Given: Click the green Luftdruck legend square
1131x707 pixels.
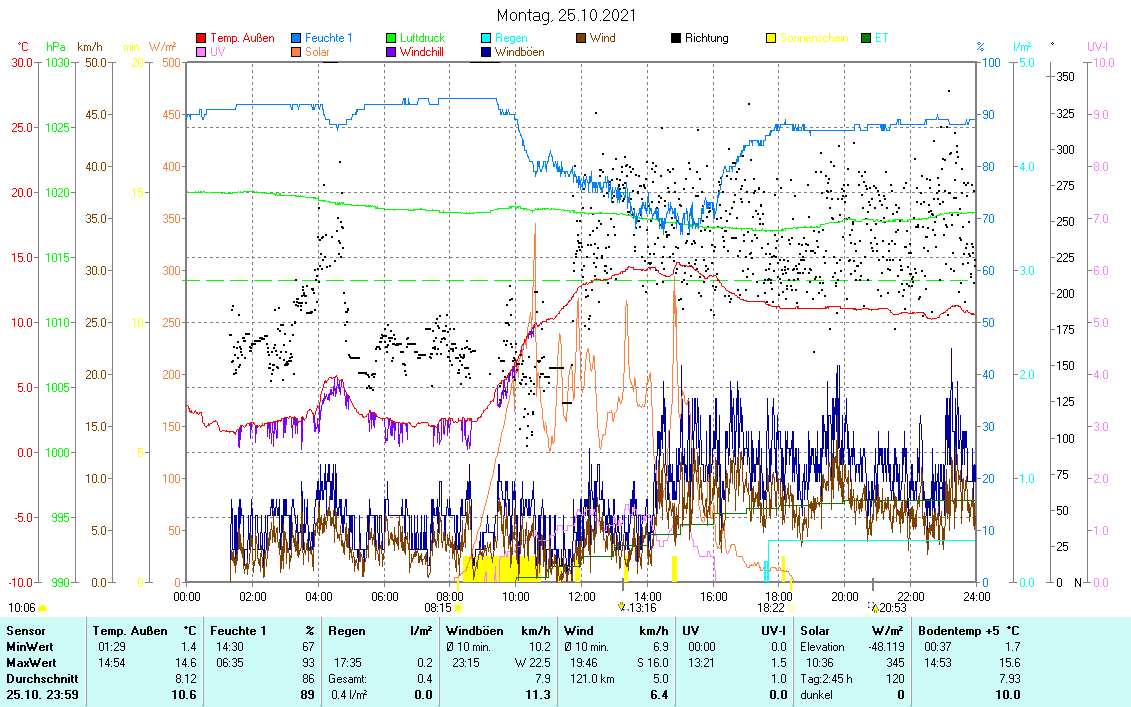Looking at the screenshot, I should (x=392, y=39).
